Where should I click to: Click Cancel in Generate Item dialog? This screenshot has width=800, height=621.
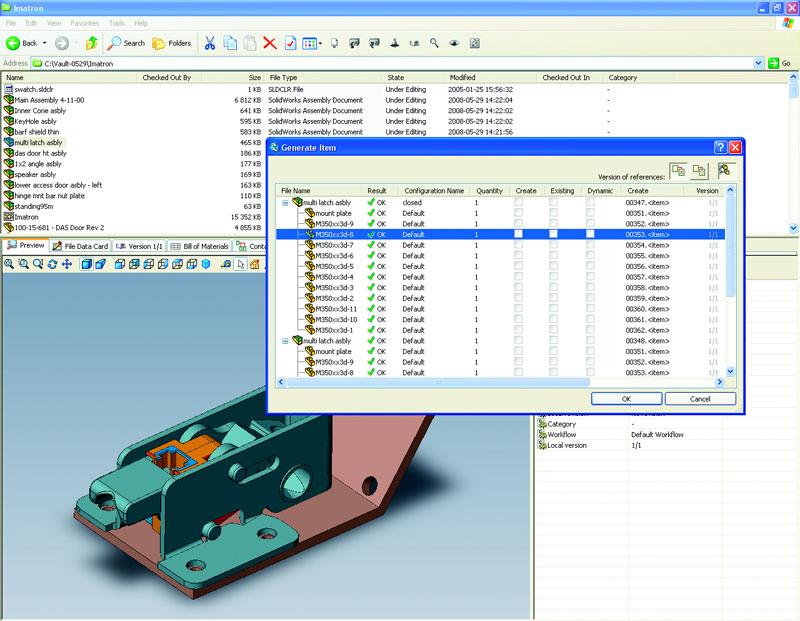[x=700, y=398]
